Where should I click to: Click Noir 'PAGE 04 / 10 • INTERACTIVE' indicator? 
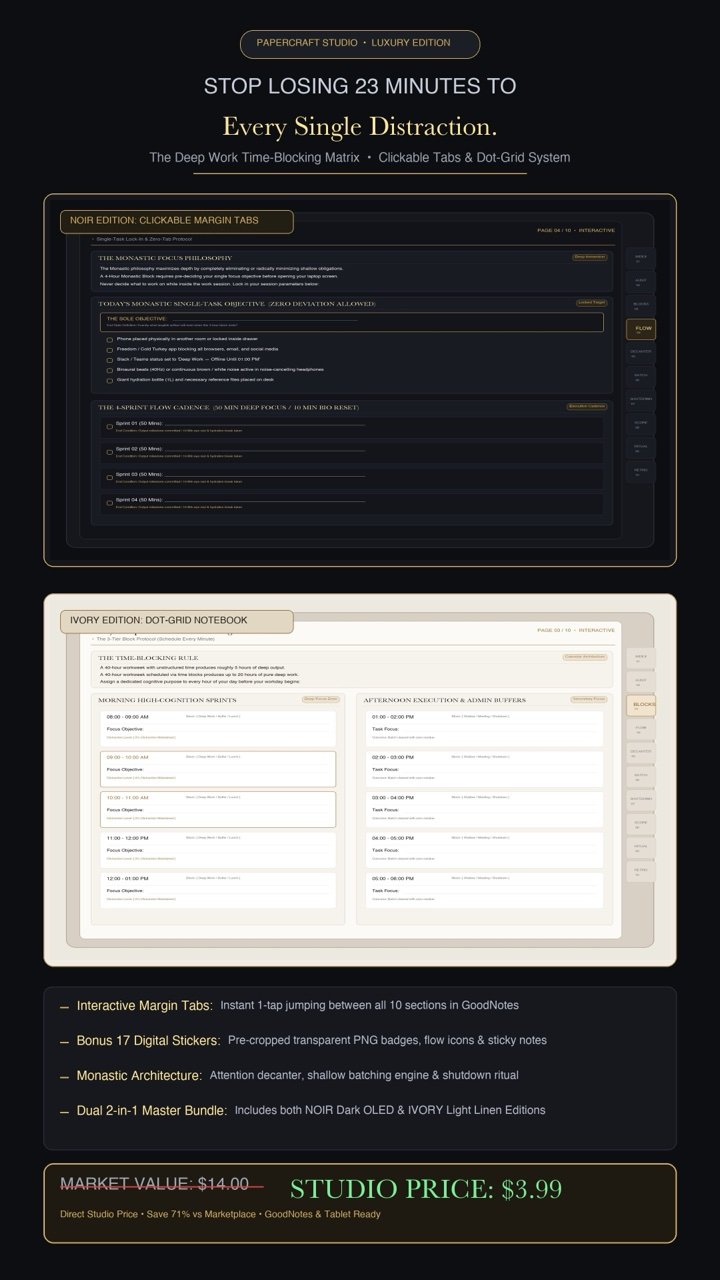[576, 230]
